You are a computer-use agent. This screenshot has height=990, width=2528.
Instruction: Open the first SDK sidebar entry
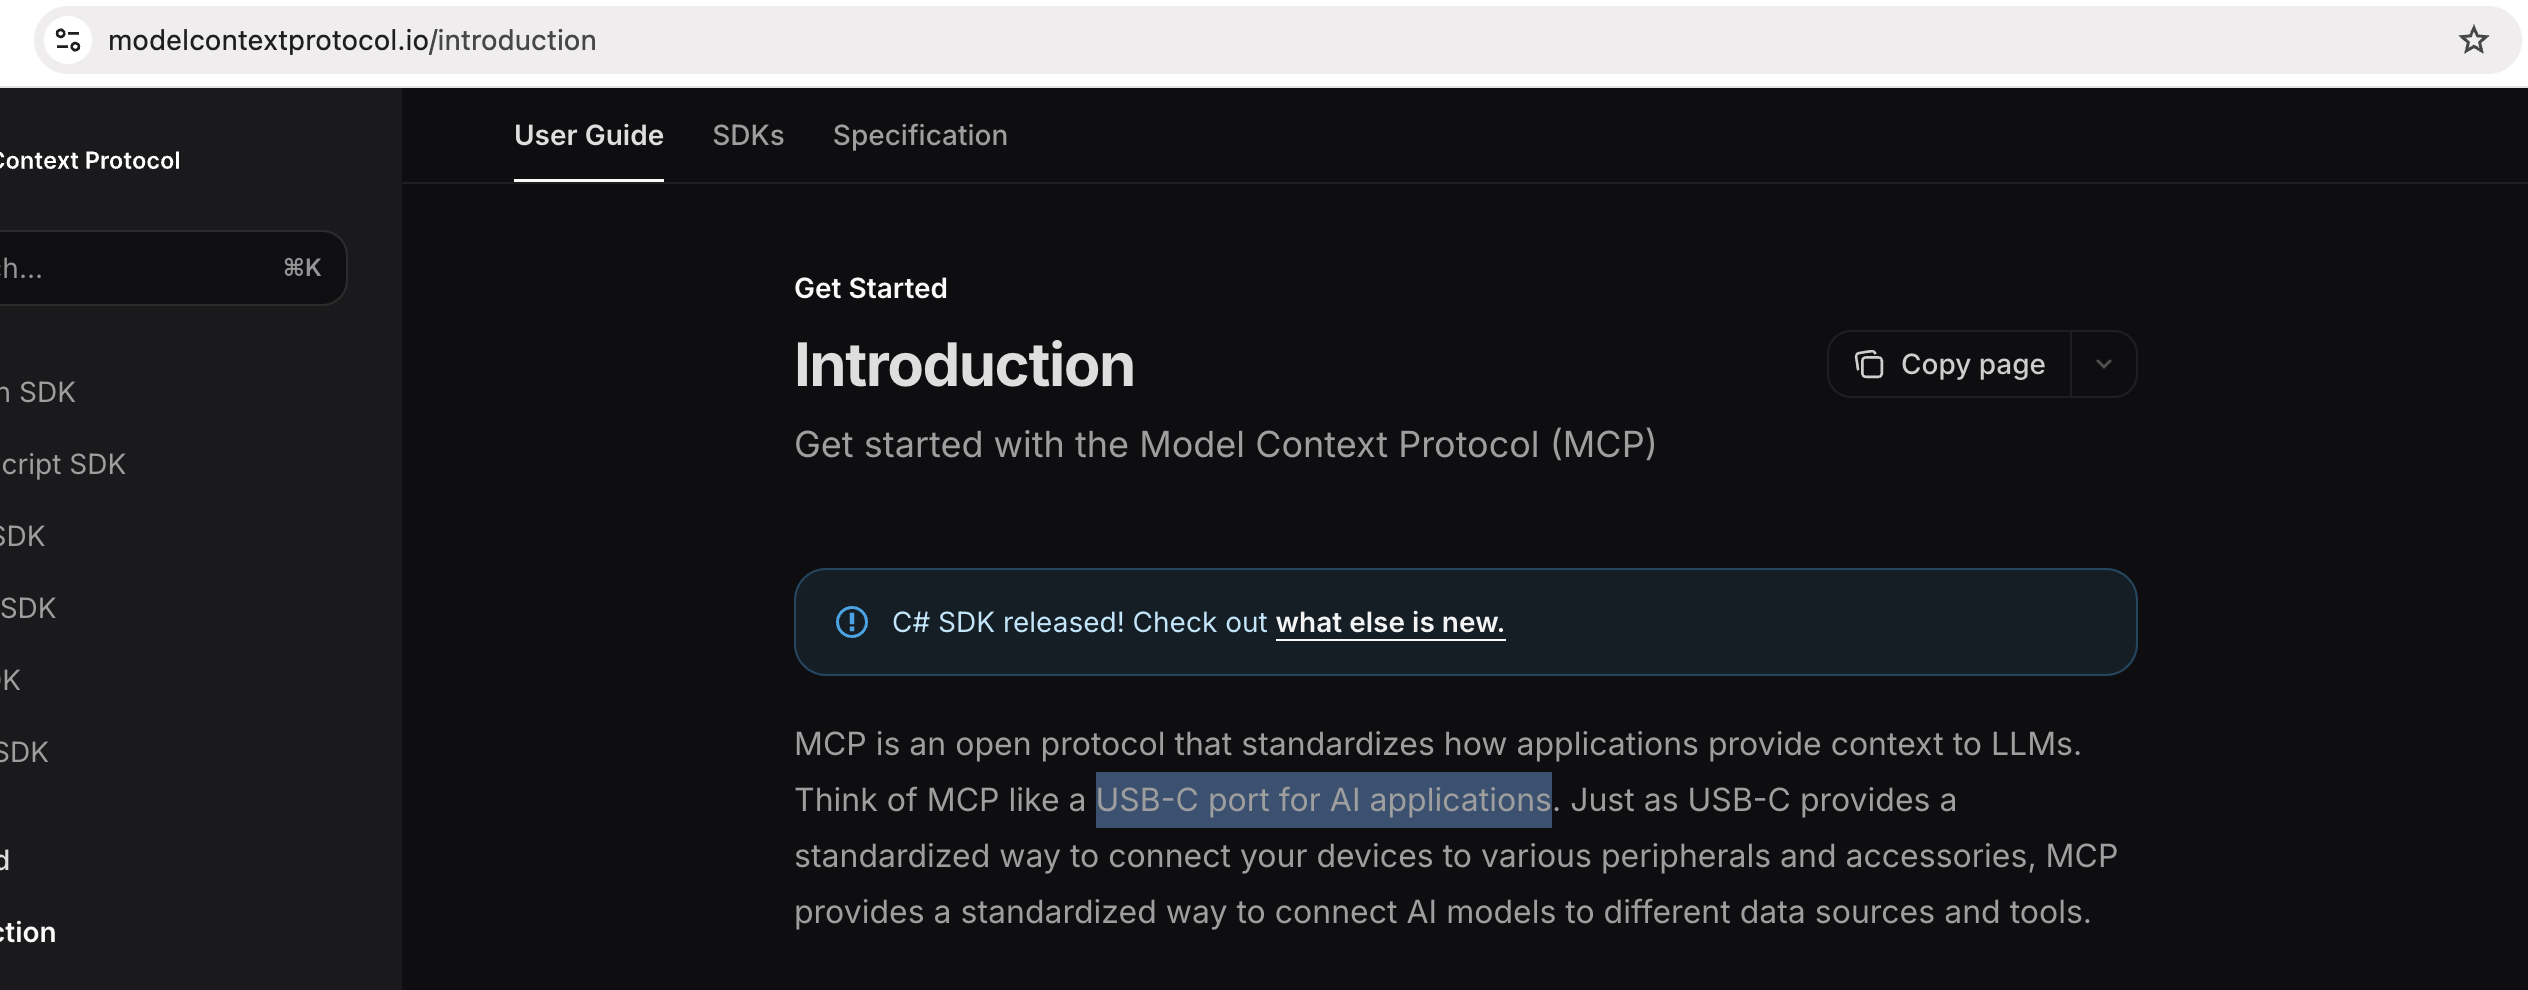click(x=38, y=392)
